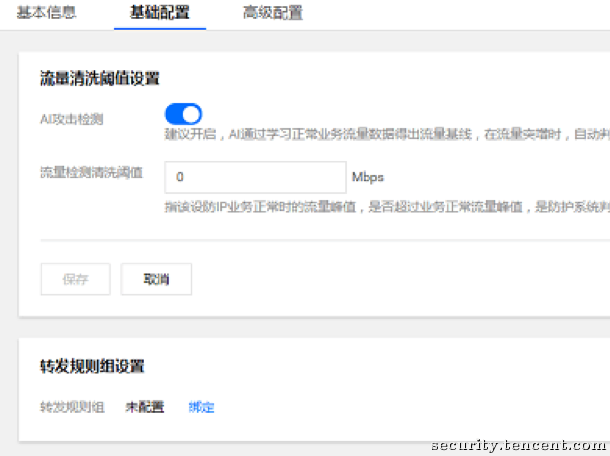Click the 保存 button
The width and height of the screenshot is (610, 456).
click(x=75, y=279)
